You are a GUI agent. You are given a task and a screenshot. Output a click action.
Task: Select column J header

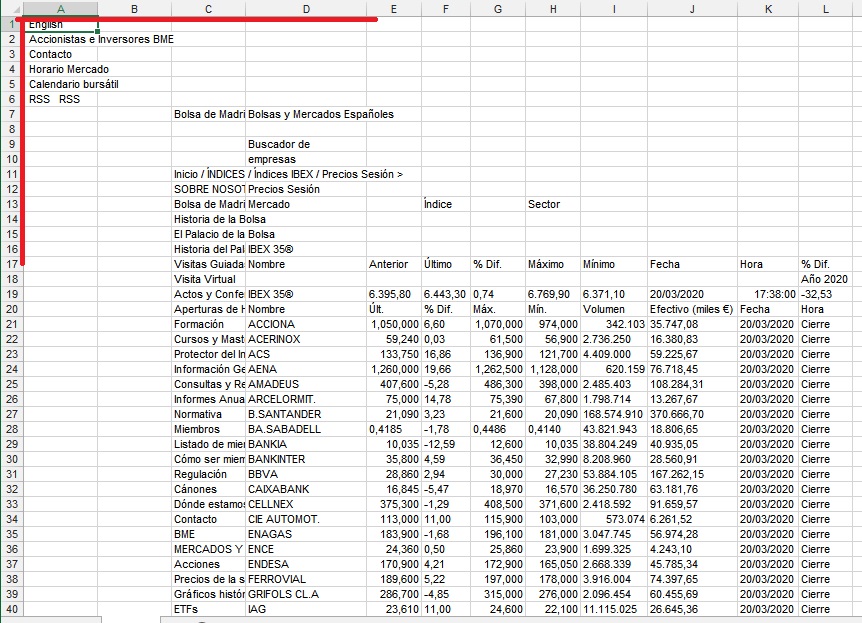692,9
